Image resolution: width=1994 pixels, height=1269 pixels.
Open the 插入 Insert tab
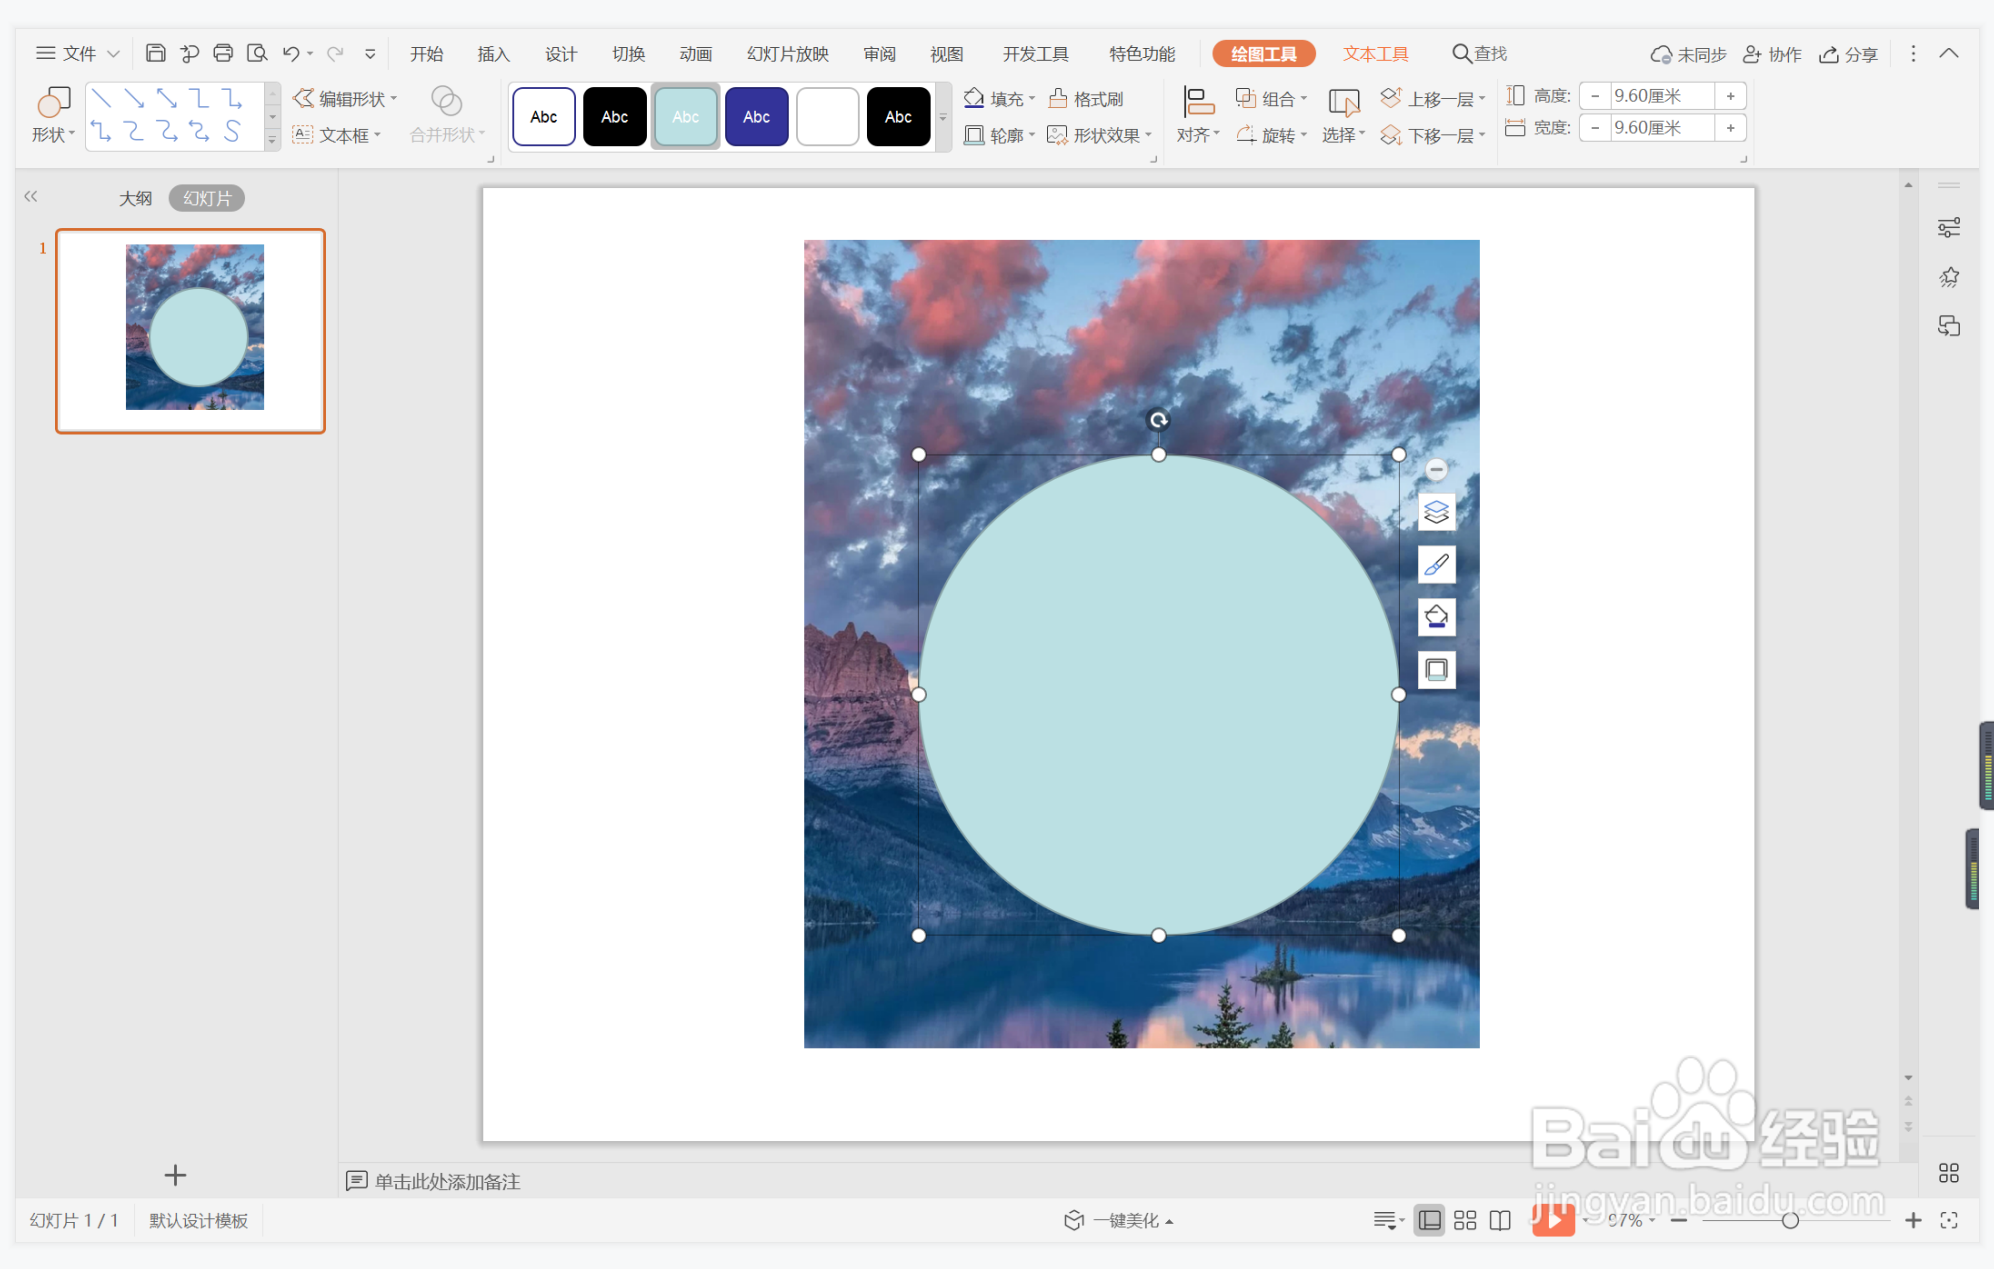click(493, 54)
